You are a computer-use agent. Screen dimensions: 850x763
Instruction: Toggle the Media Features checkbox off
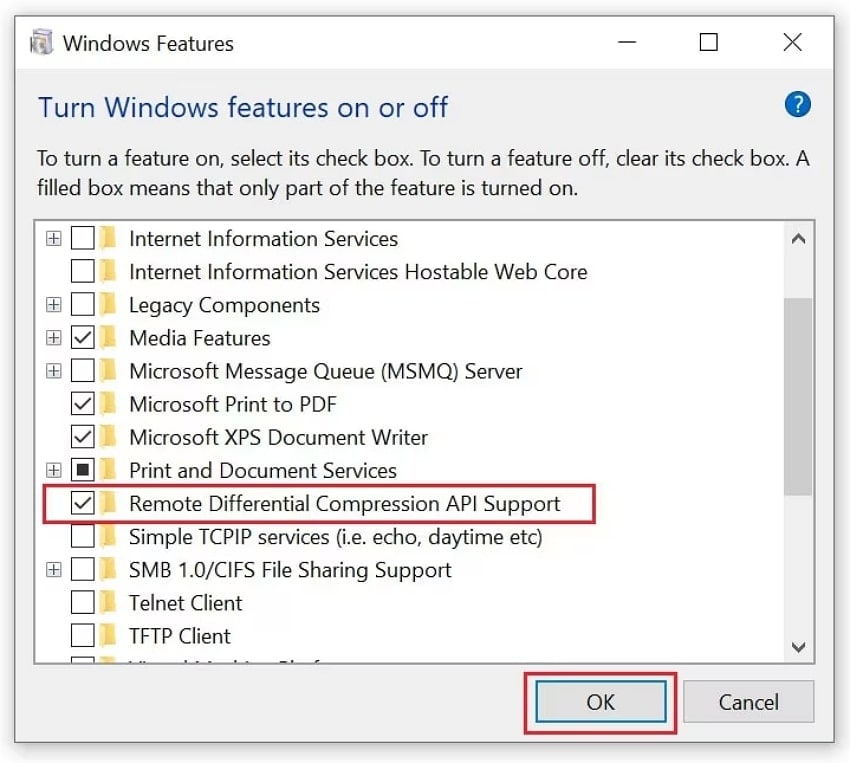[83, 338]
